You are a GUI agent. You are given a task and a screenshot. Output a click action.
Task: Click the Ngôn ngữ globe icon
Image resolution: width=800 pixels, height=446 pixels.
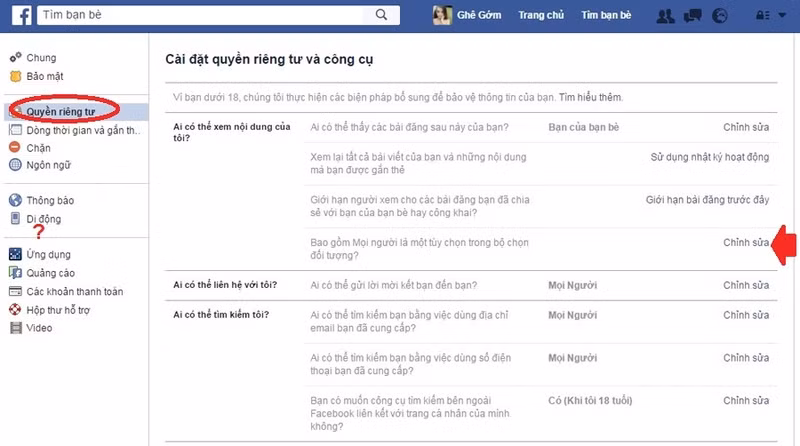click(15, 165)
